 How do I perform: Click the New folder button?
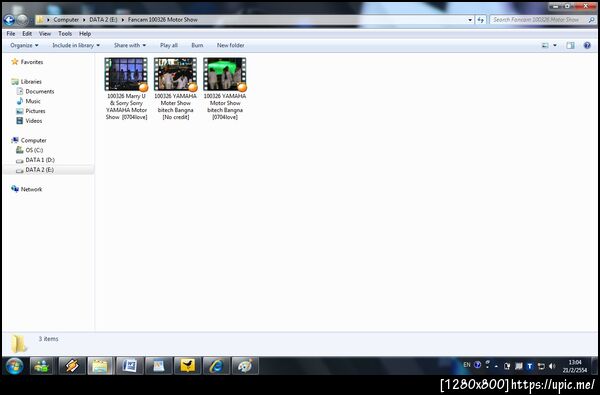[x=230, y=45]
